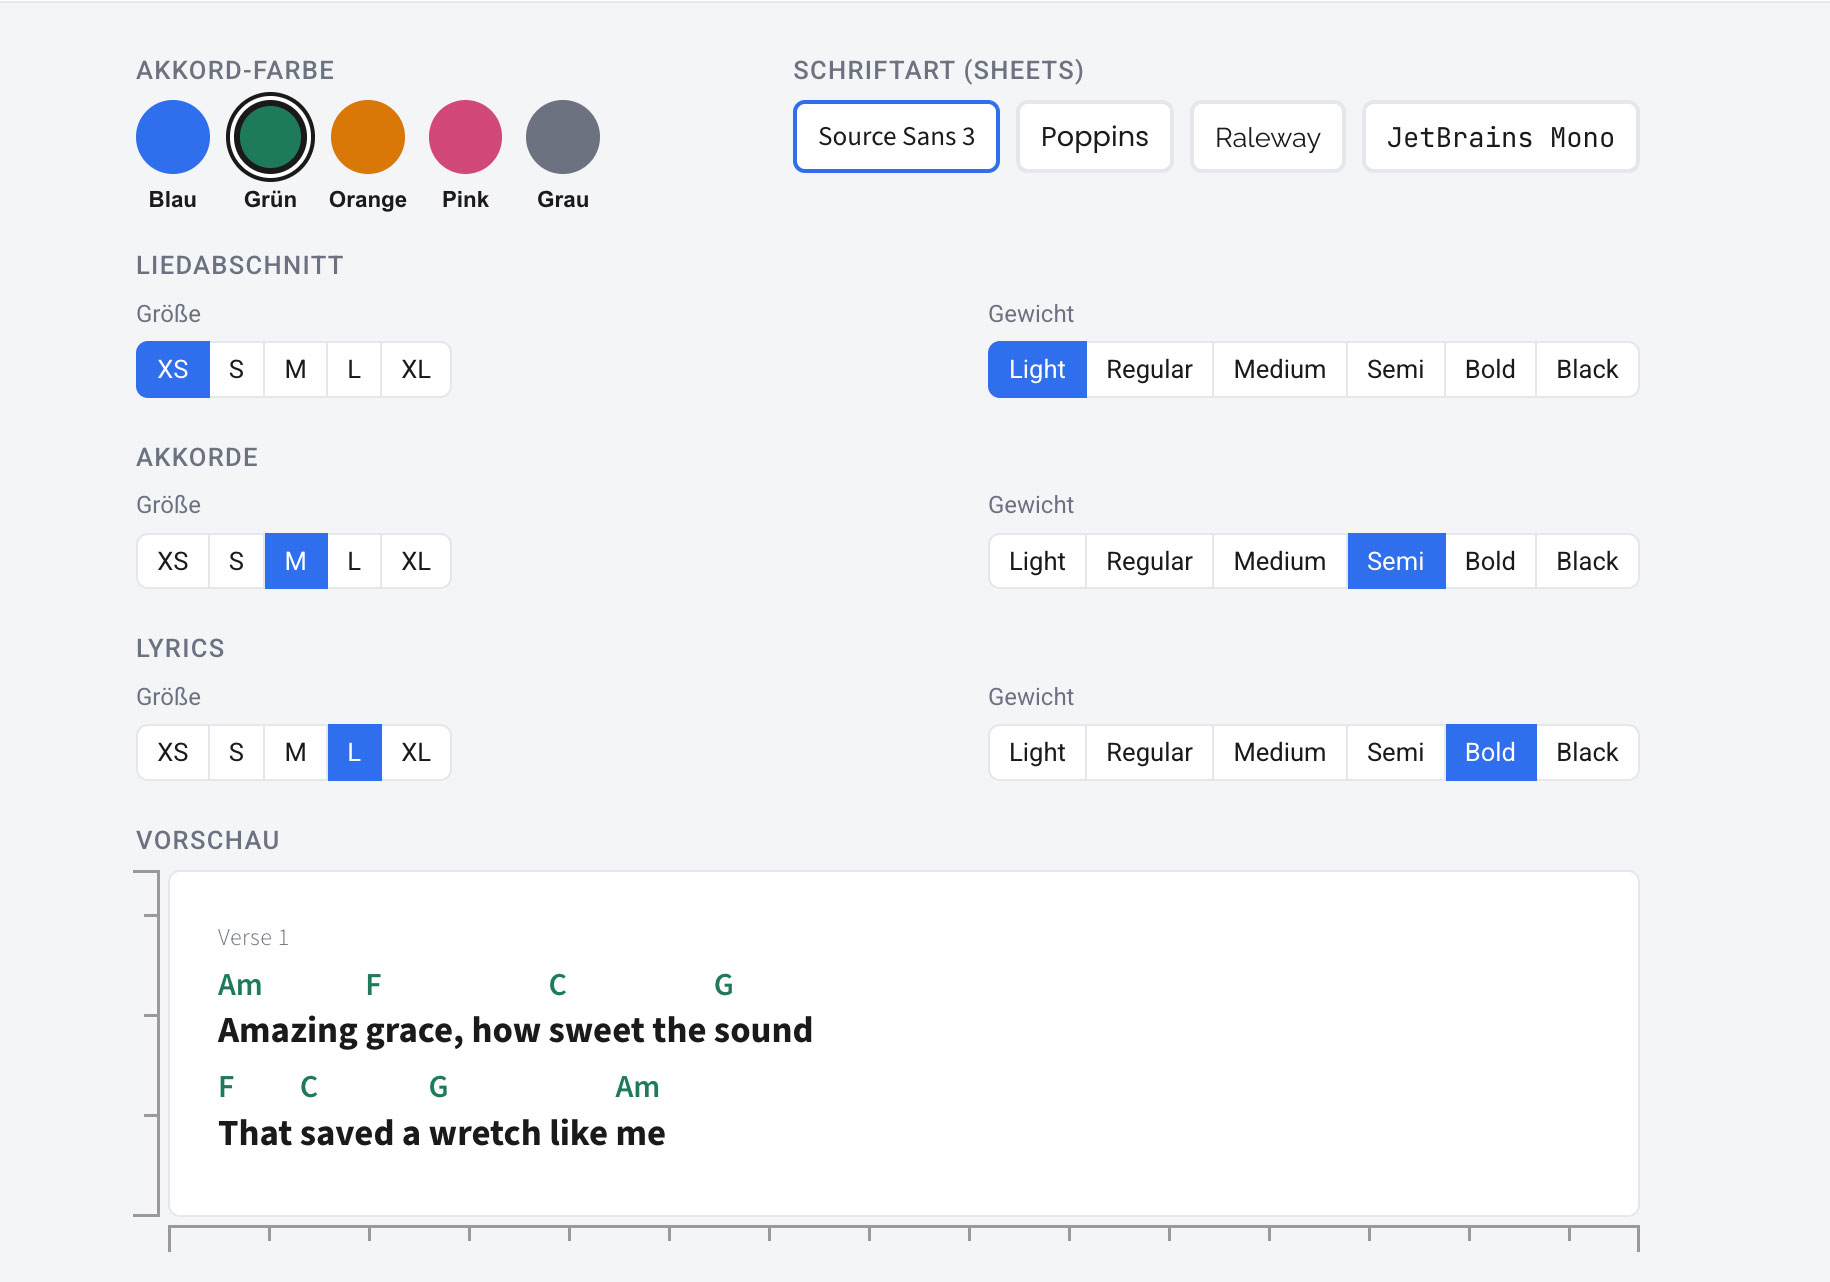1830x1282 pixels.
Task: Pick the Pink chord color swatch
Action: click(x=465, y=137)
